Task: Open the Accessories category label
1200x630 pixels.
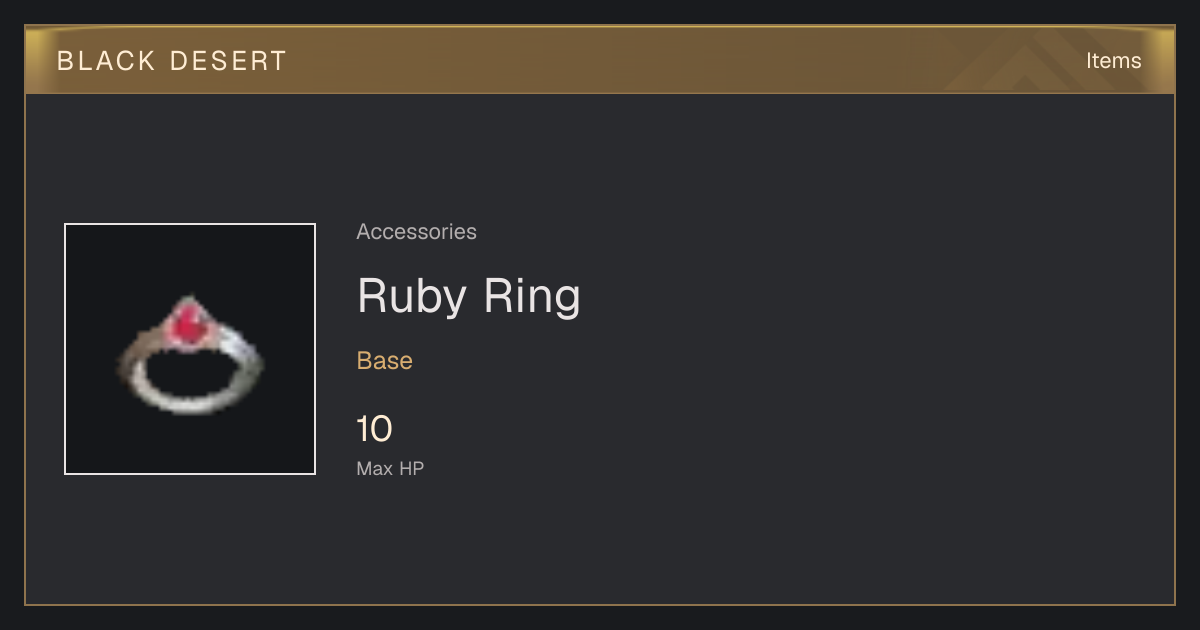Action: click(x=416, y=232)
